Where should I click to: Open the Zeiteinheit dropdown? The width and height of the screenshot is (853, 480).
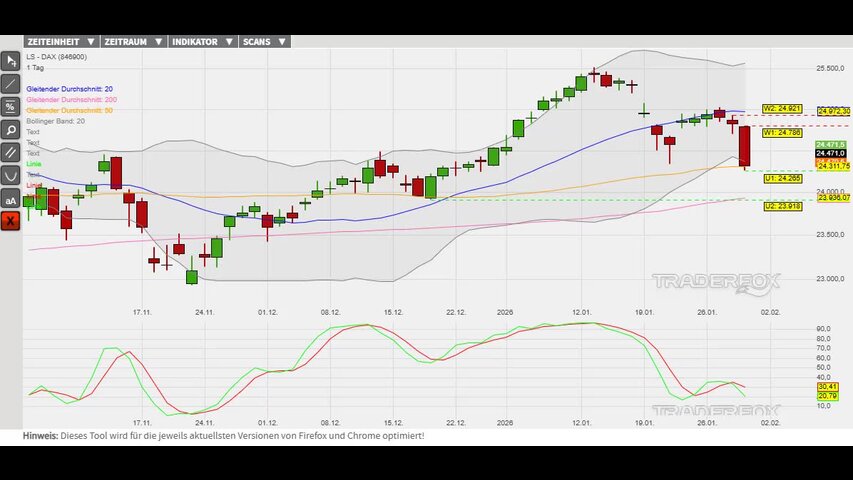tap(60, 42)
